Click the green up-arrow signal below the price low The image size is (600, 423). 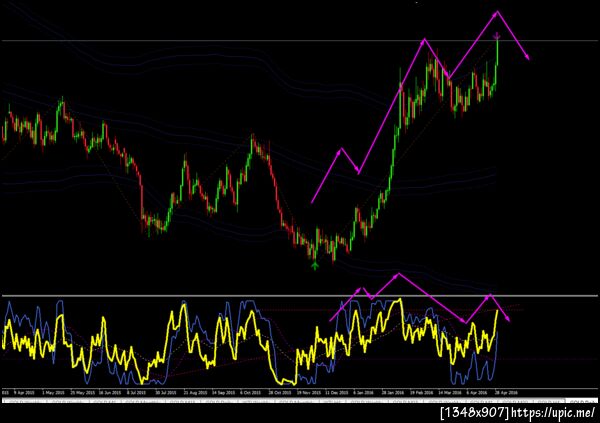tap(315, 265)
